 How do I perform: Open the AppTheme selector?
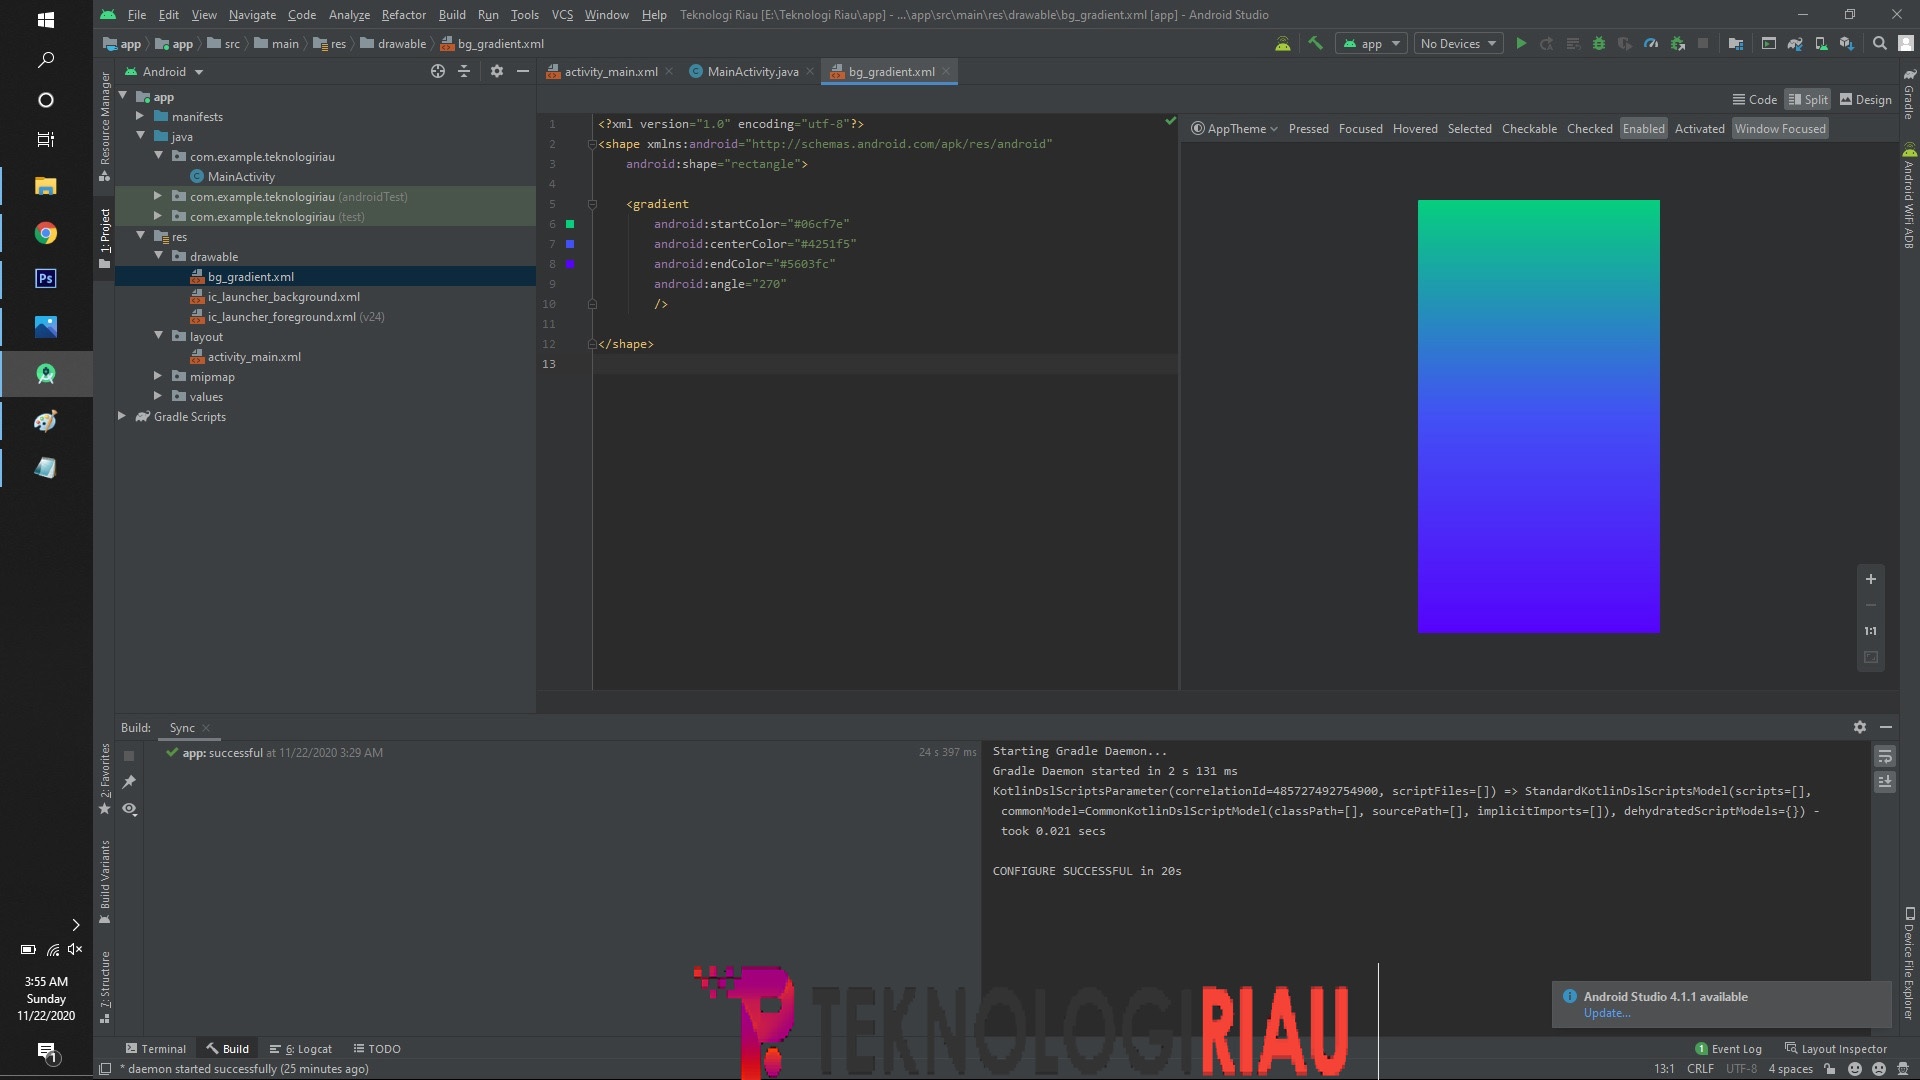coord(1235,128)
